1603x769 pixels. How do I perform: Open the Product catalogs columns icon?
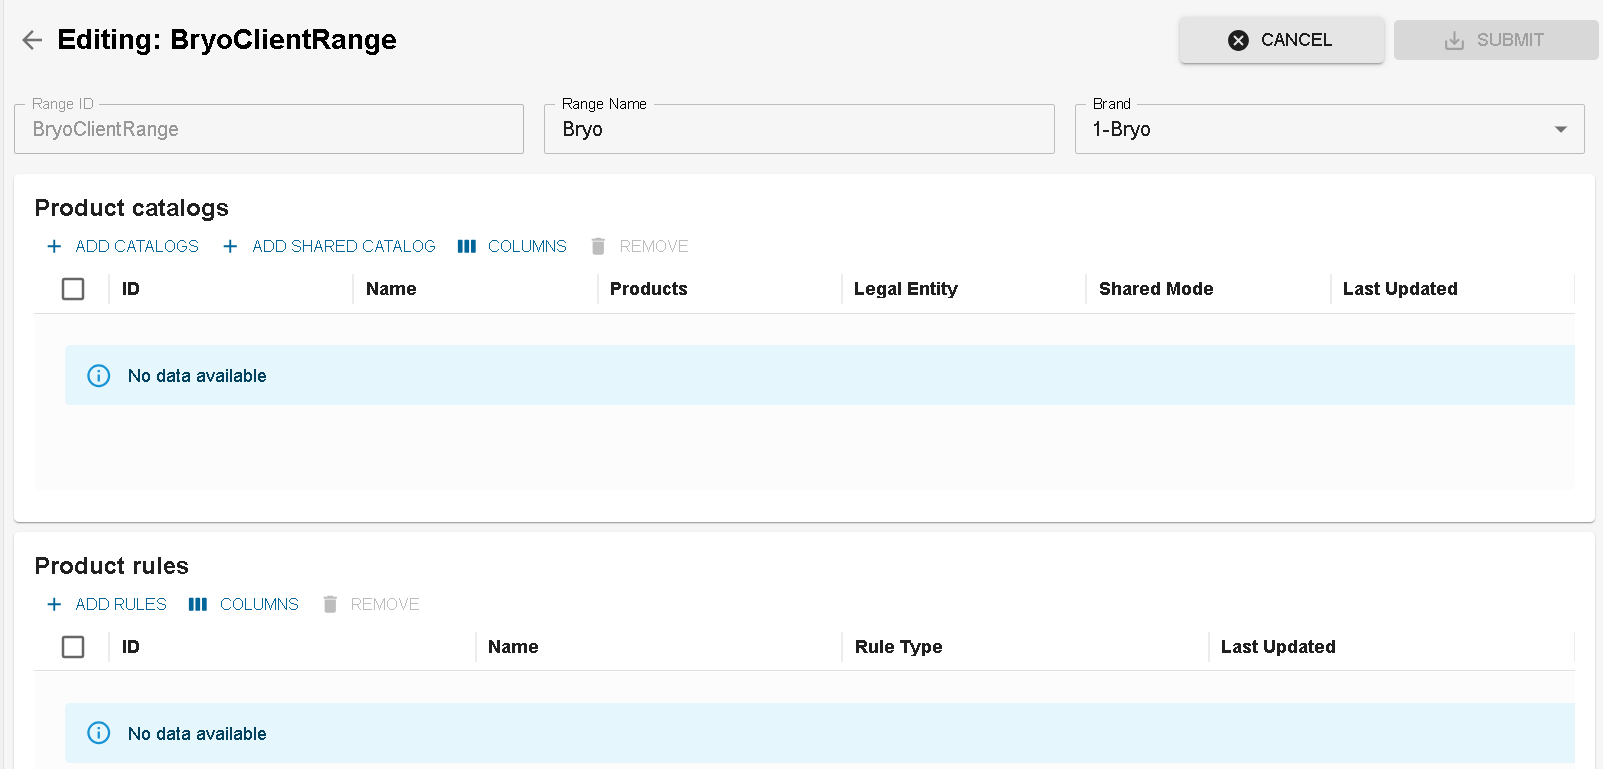[x=466, y=246]
